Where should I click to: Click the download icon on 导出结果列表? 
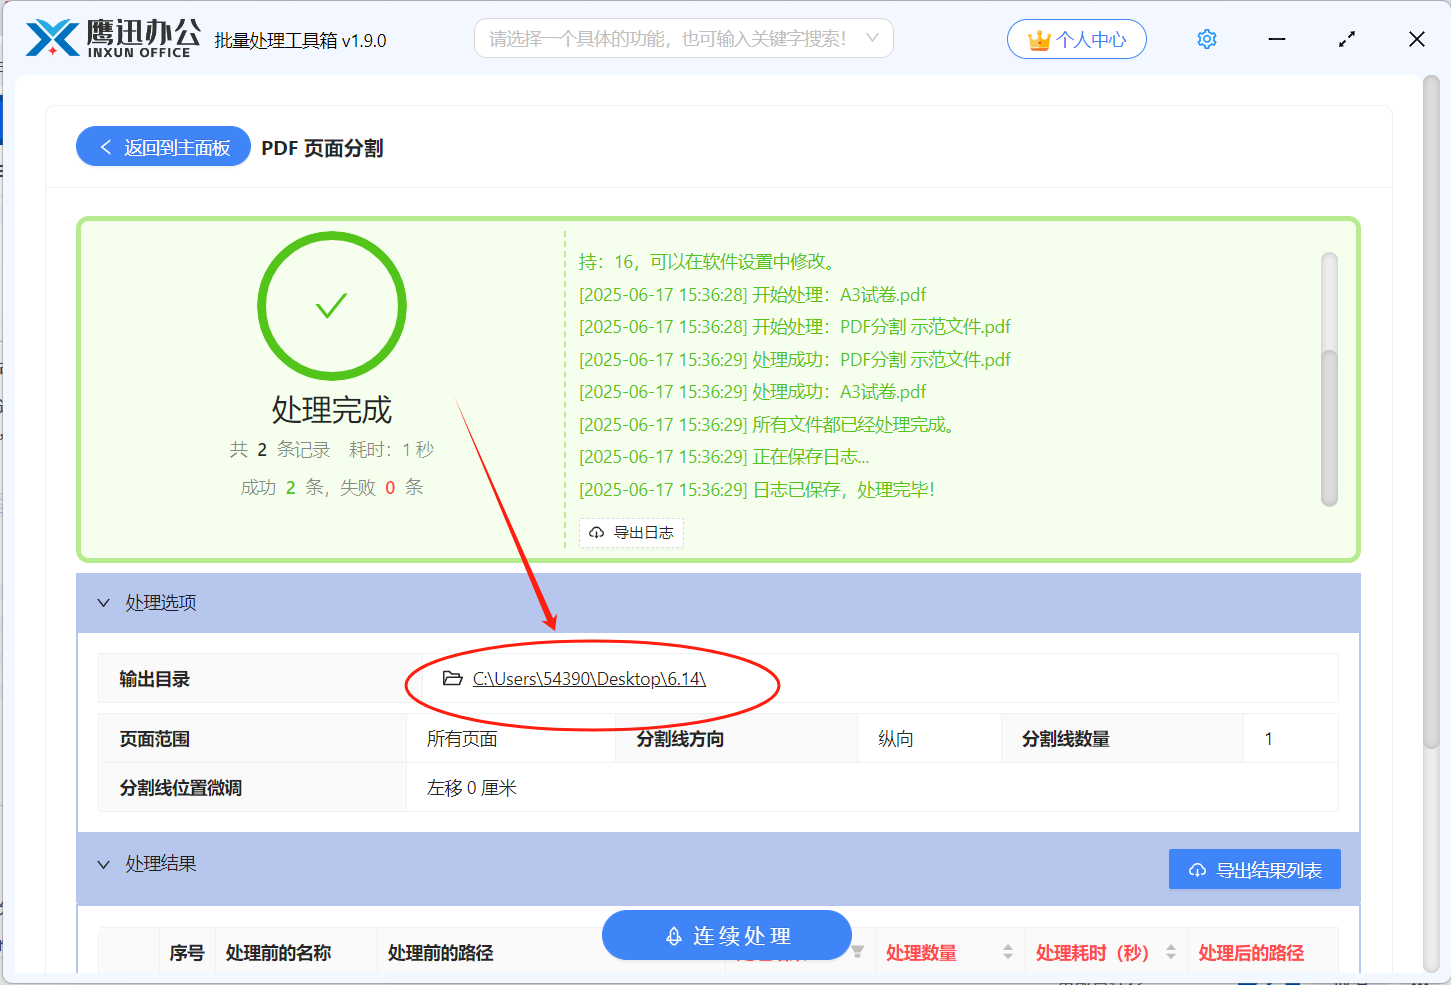pyautogui.click(x=1197, y=869)
